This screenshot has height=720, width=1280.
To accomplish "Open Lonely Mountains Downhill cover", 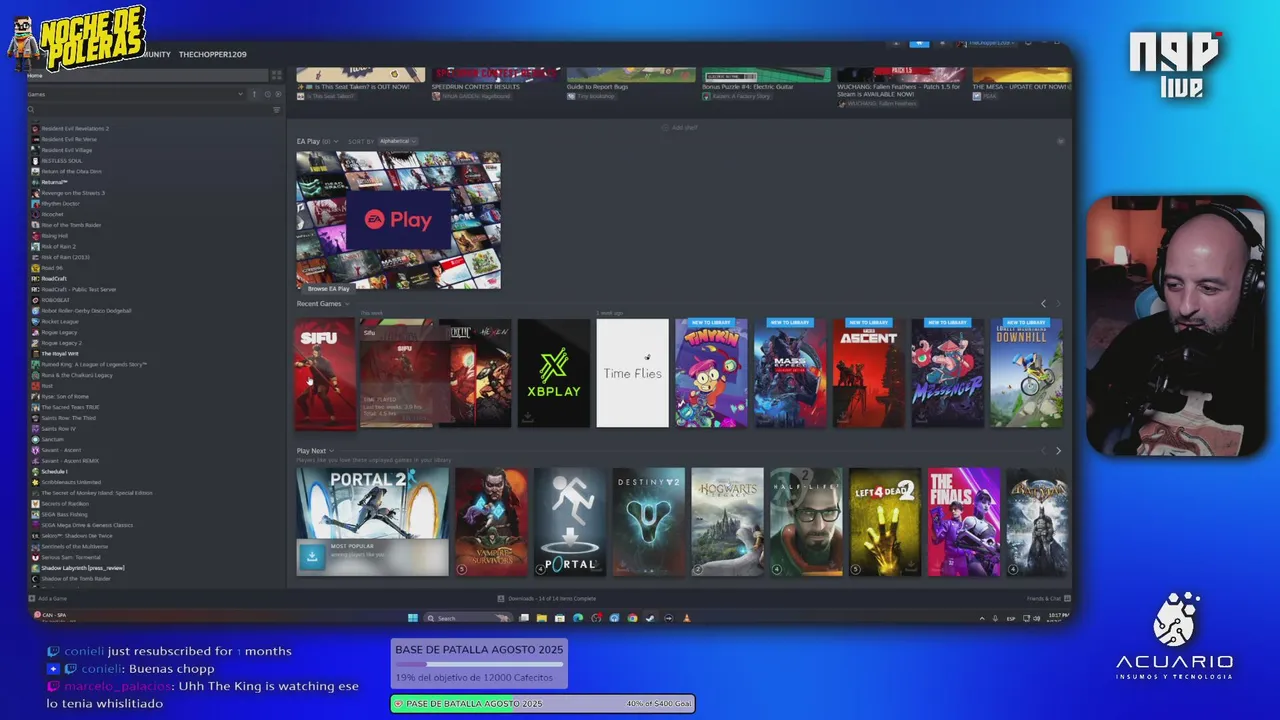I will tap(1026, 373).
